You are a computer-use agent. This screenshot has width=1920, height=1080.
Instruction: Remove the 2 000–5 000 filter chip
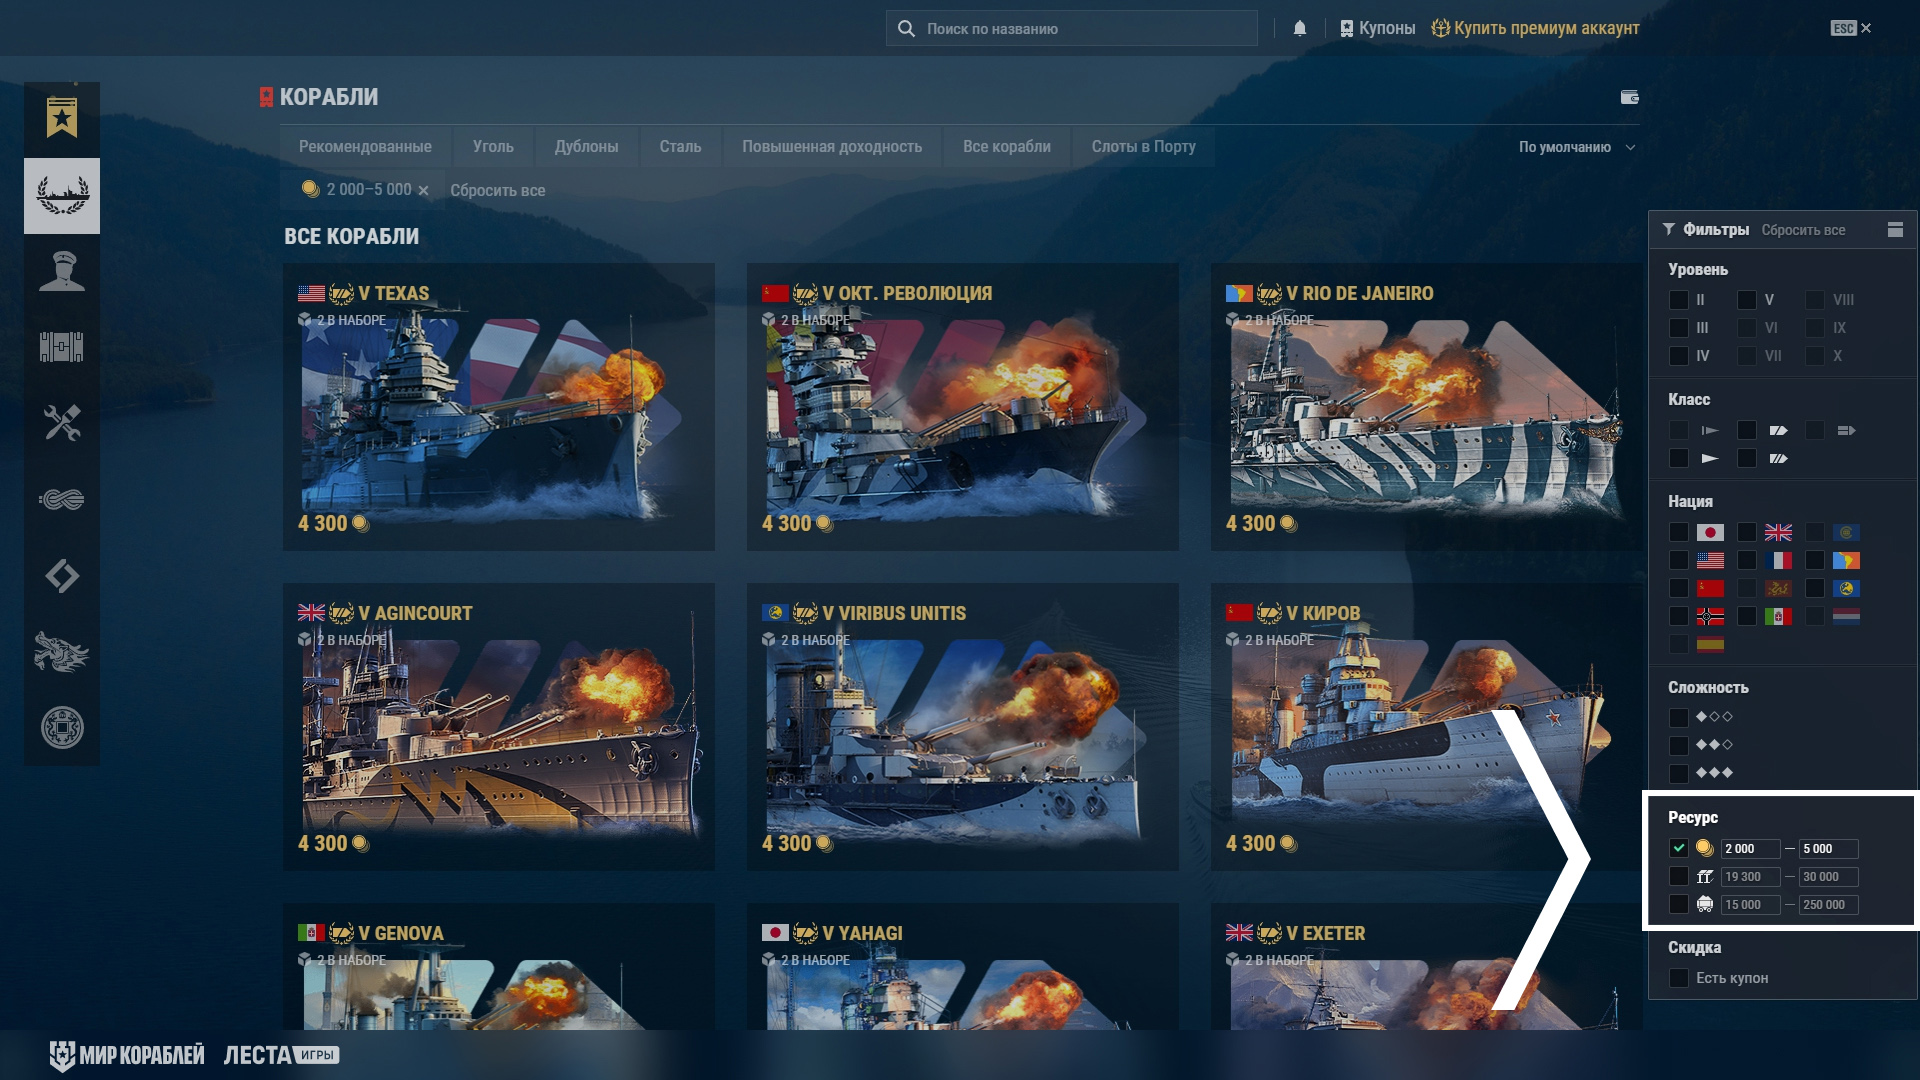pyautogui.click(x=423, y=190)
